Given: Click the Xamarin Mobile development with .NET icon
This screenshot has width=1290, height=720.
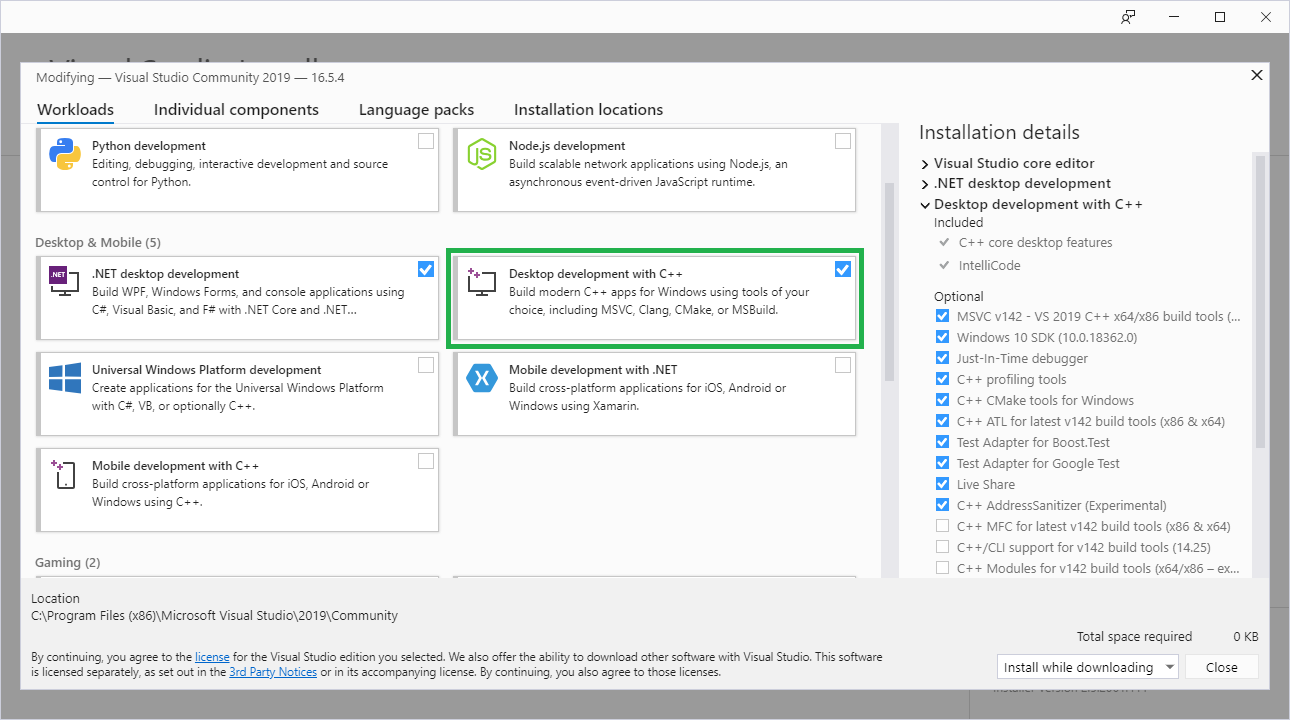Looking at the screenshot, I should (482, 378).
